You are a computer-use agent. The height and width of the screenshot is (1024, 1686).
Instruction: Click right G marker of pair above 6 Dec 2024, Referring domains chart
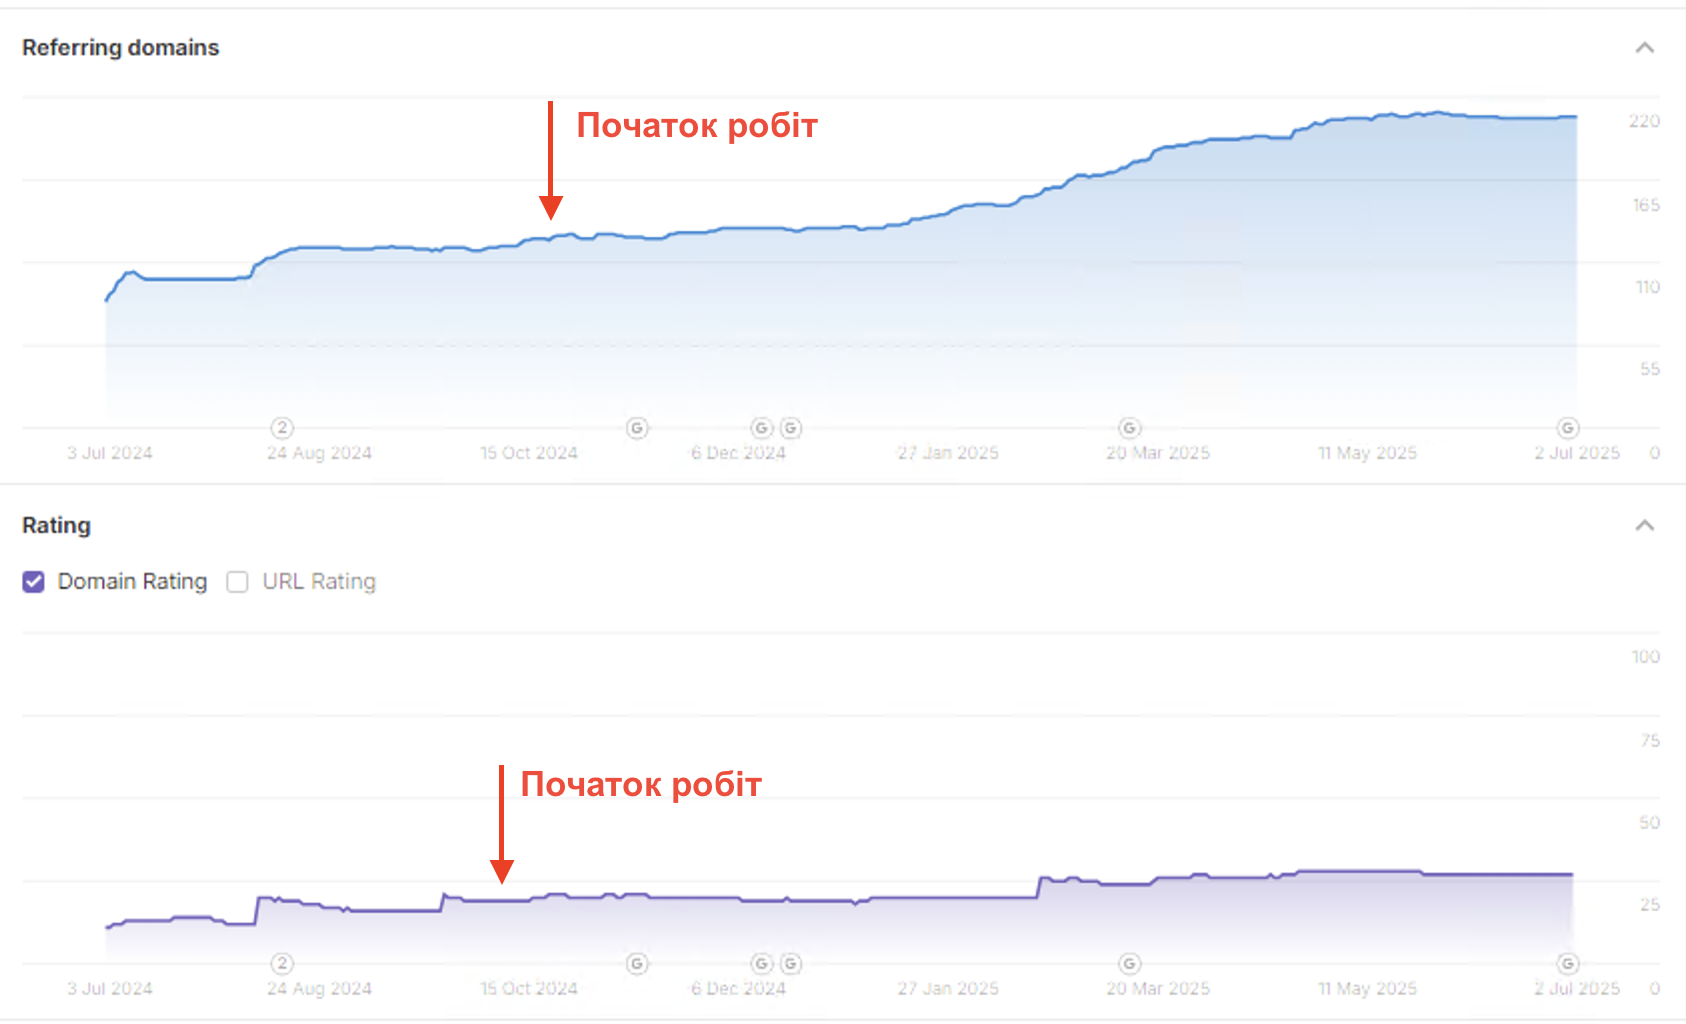[791, 428]
